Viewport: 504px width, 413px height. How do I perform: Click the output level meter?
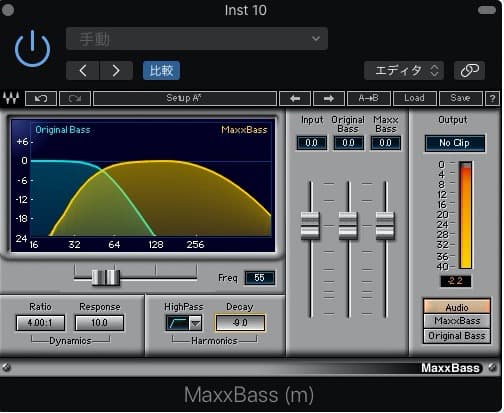coord(465,215)
